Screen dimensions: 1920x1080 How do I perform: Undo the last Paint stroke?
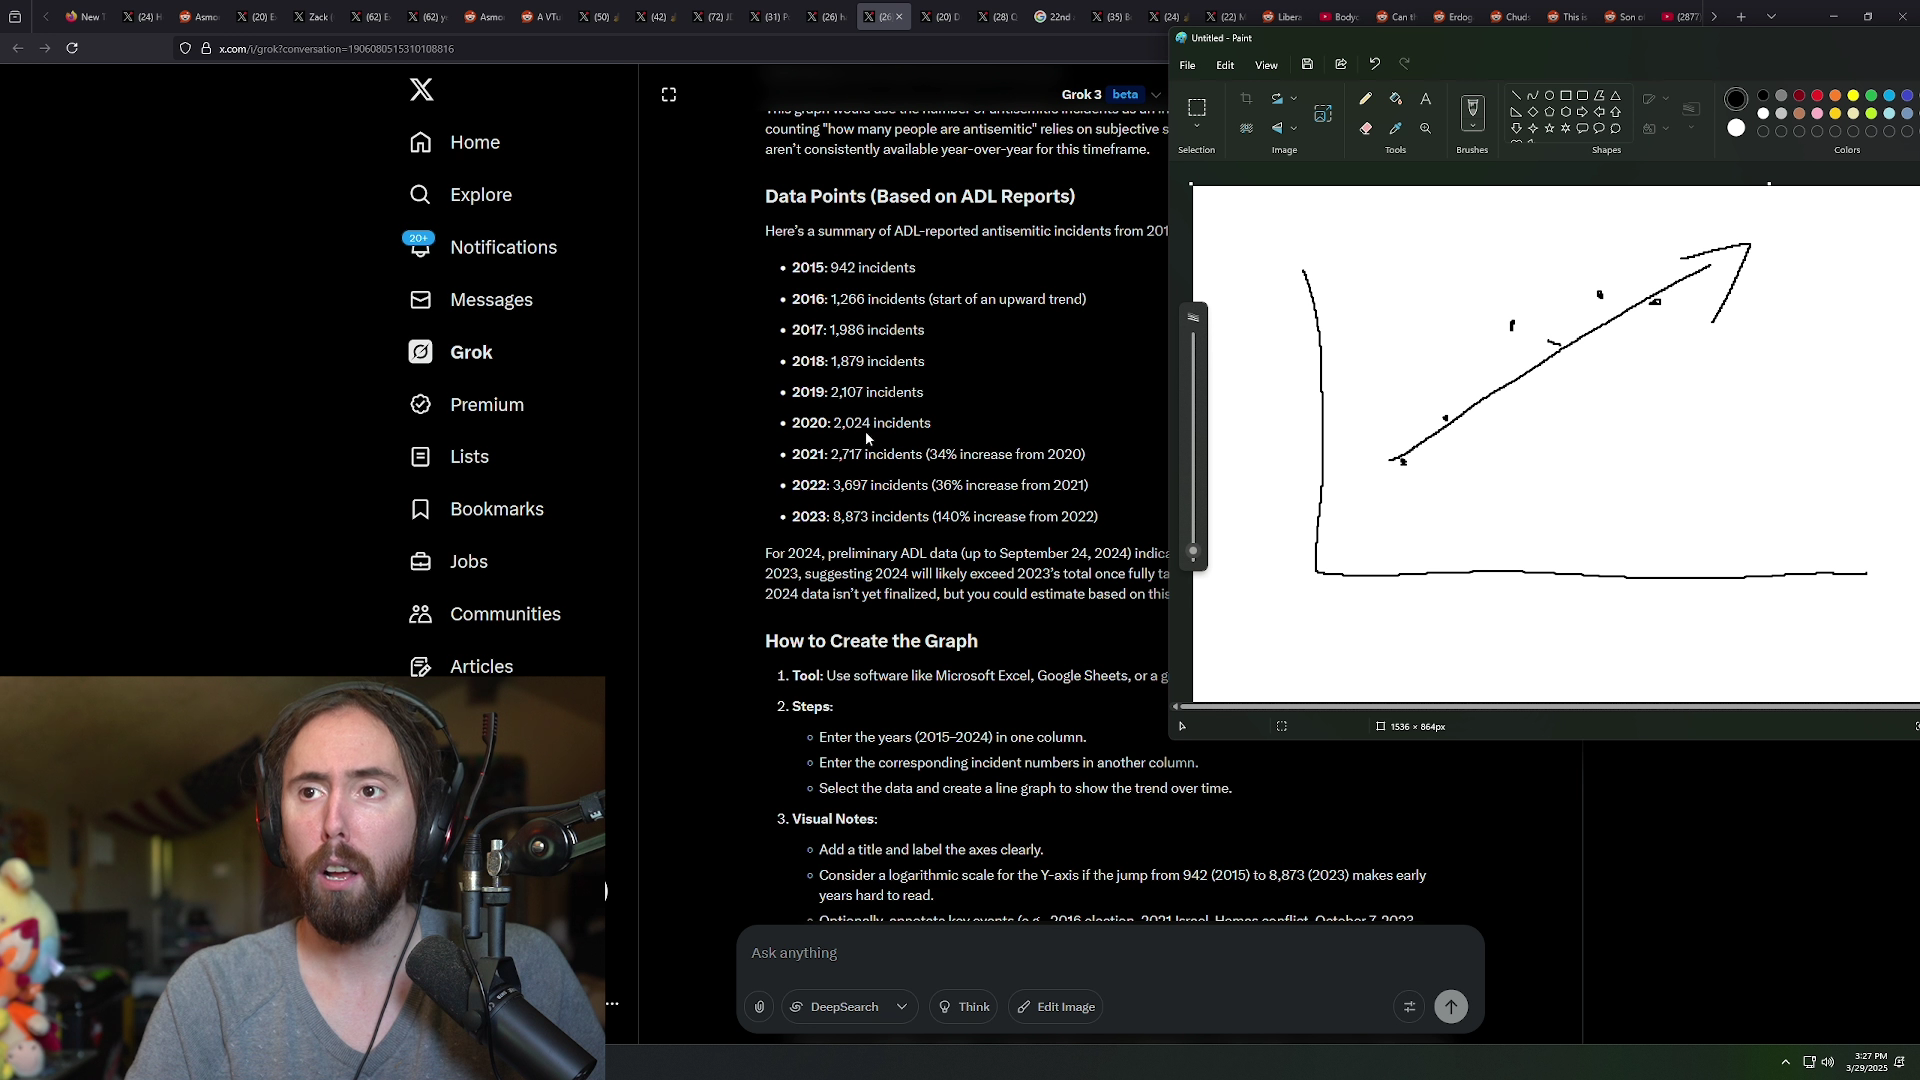click(x=1375, y=64)
